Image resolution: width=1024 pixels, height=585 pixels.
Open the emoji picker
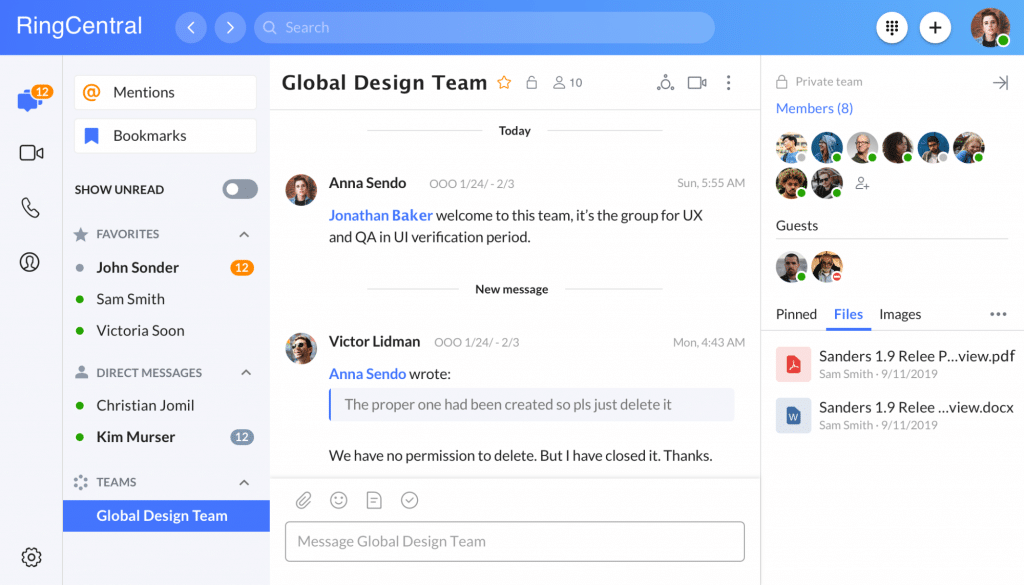tap(339, 500)
